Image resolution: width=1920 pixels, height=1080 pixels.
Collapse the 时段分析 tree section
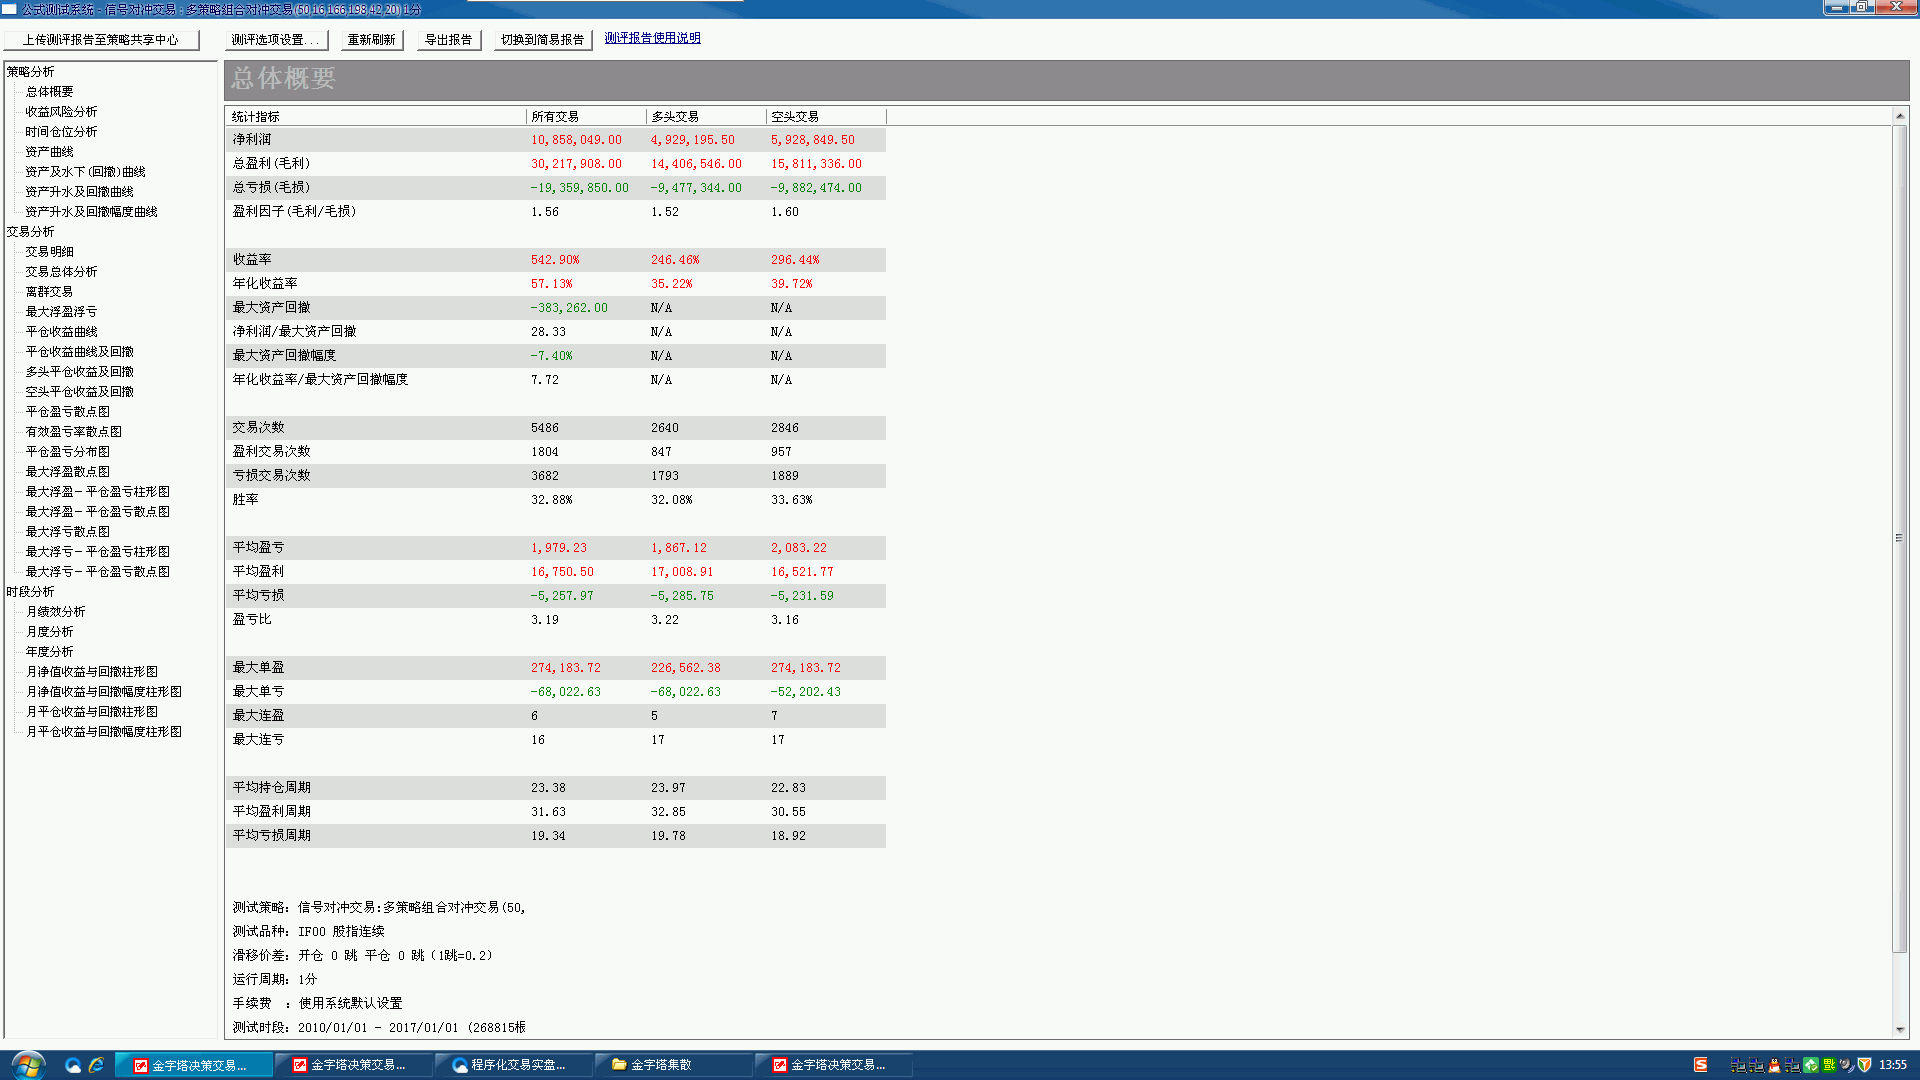(x=30, y=592)
